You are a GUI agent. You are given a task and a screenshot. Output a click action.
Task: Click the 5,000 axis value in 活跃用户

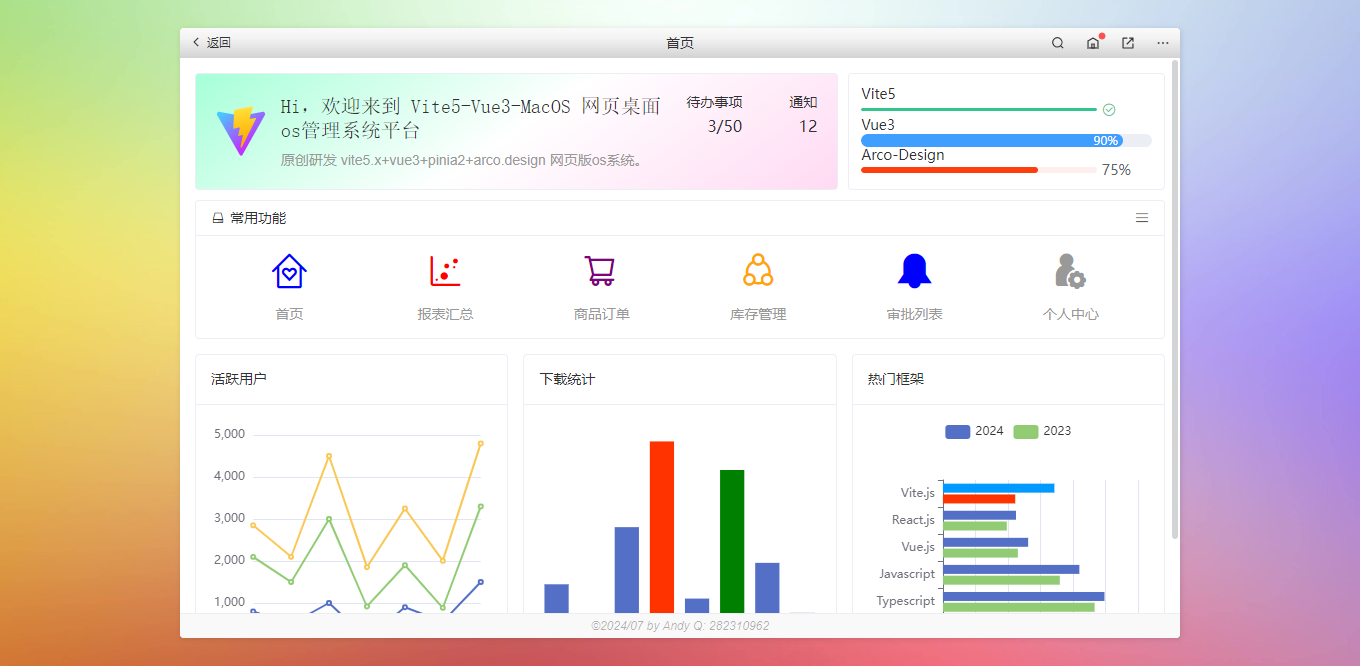(x=229, y=434)
